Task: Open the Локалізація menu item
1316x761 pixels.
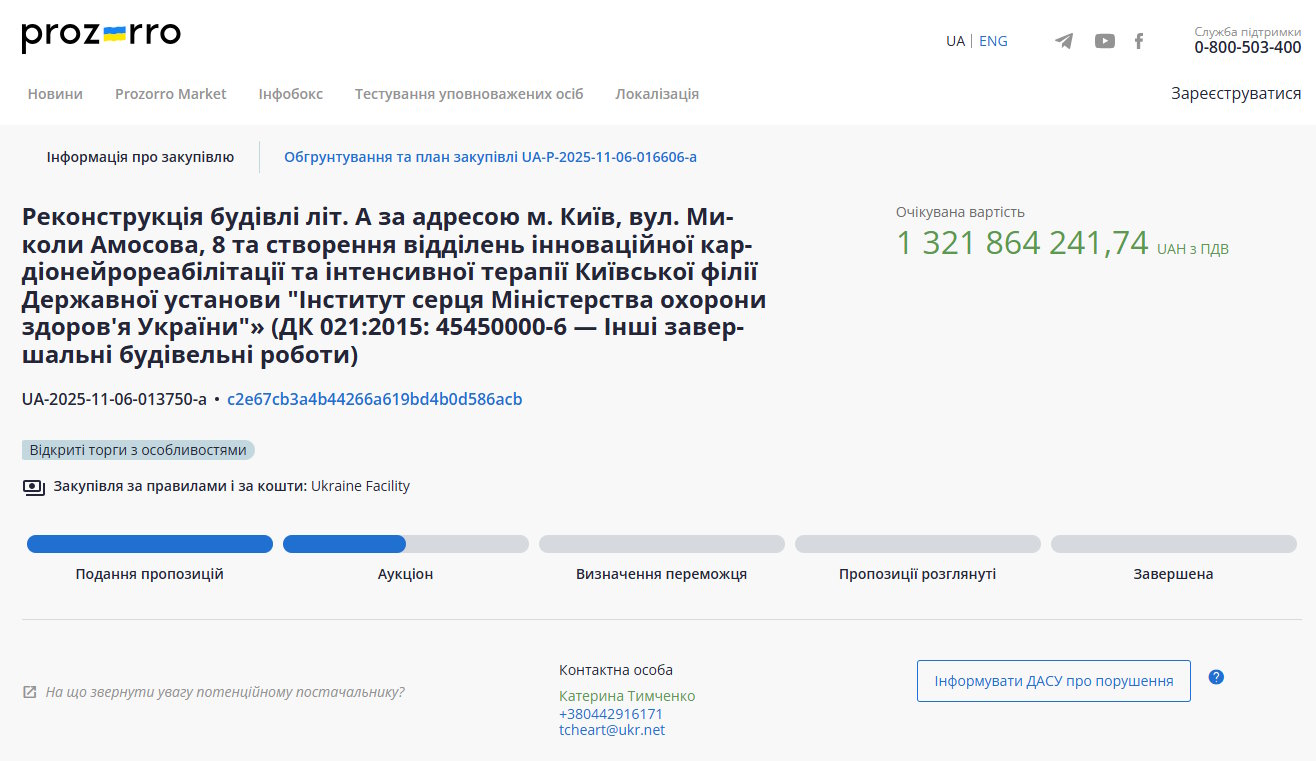Action: click(657, 94)
